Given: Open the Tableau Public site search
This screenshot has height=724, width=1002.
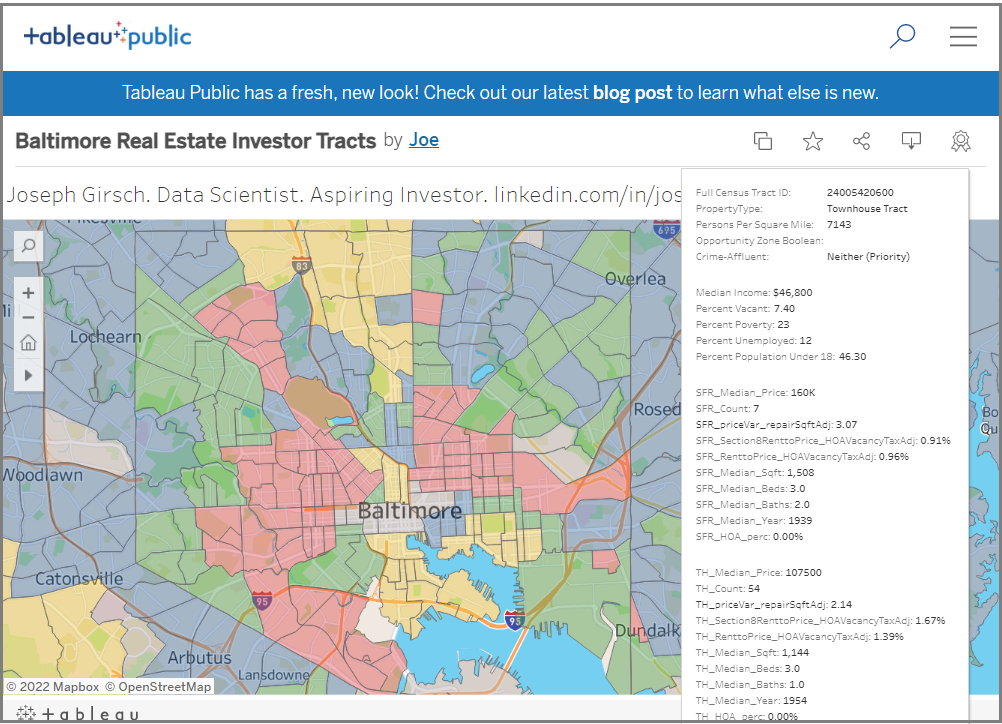Looking at the screenshot, I should pyautogui.click(x=902, y=37).
